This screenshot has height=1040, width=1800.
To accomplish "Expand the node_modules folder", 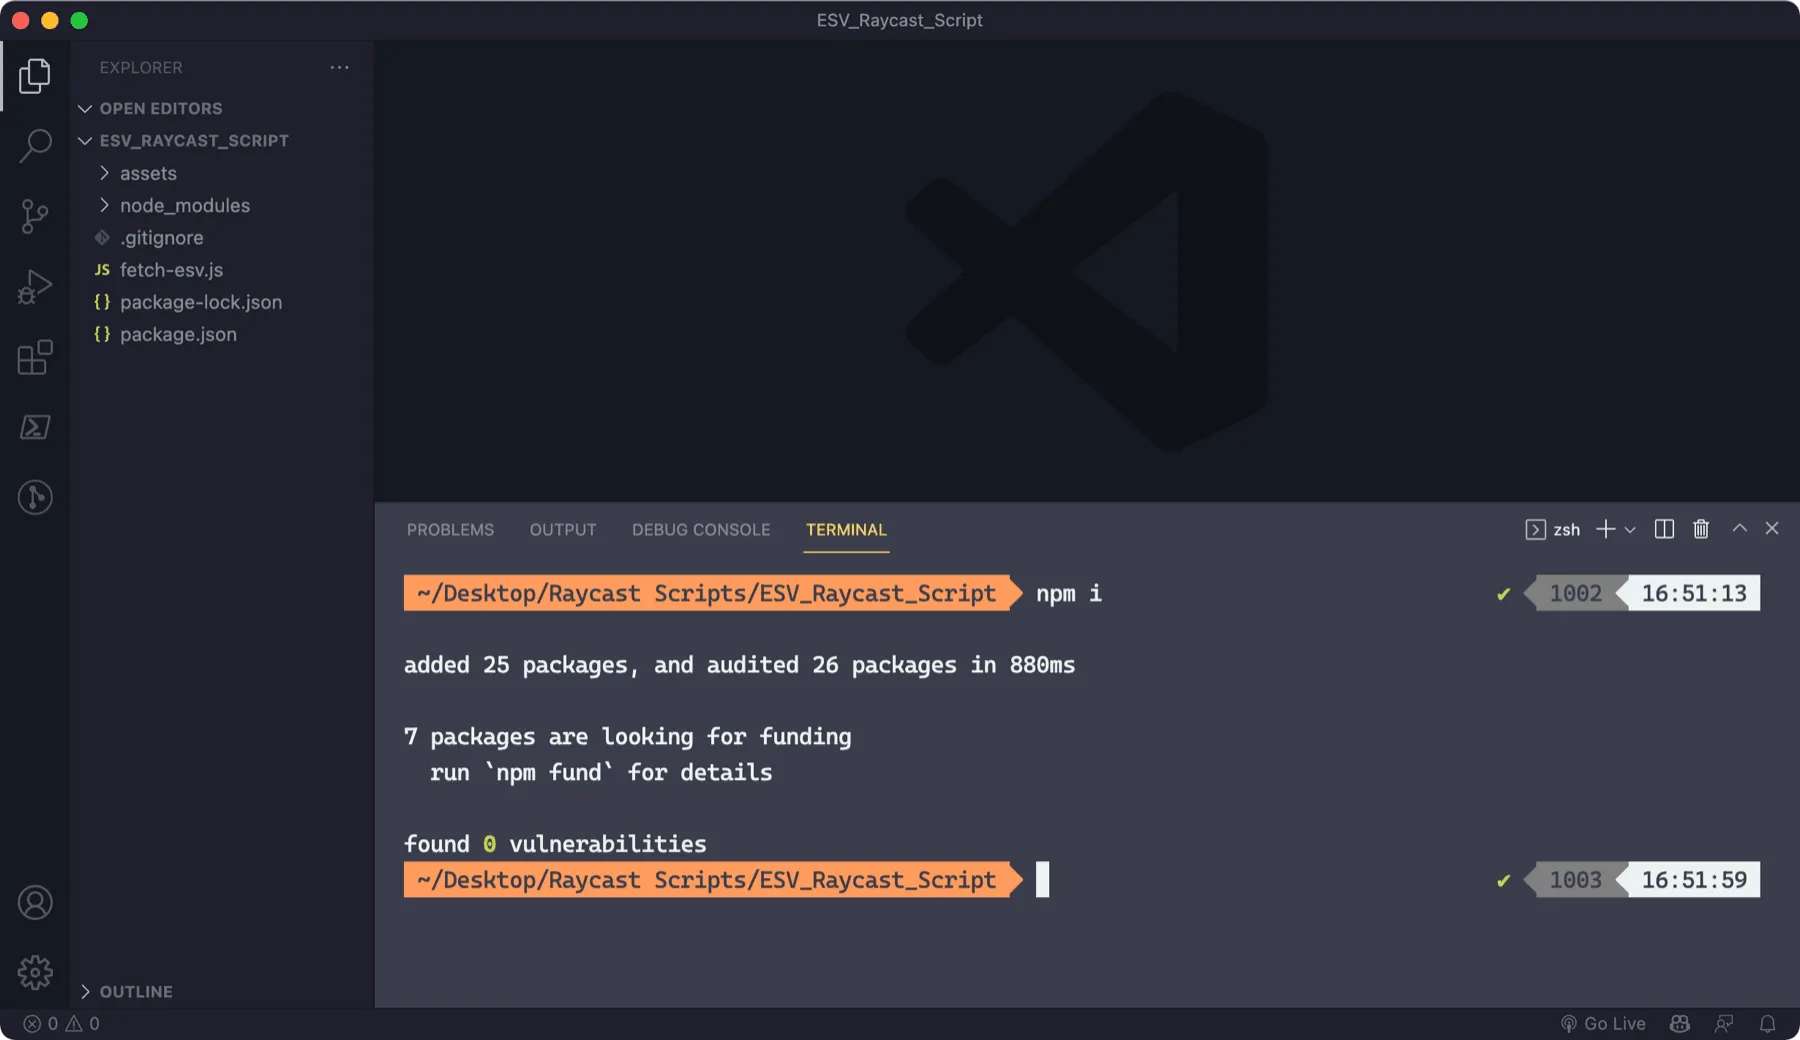I will click(185, 205).
